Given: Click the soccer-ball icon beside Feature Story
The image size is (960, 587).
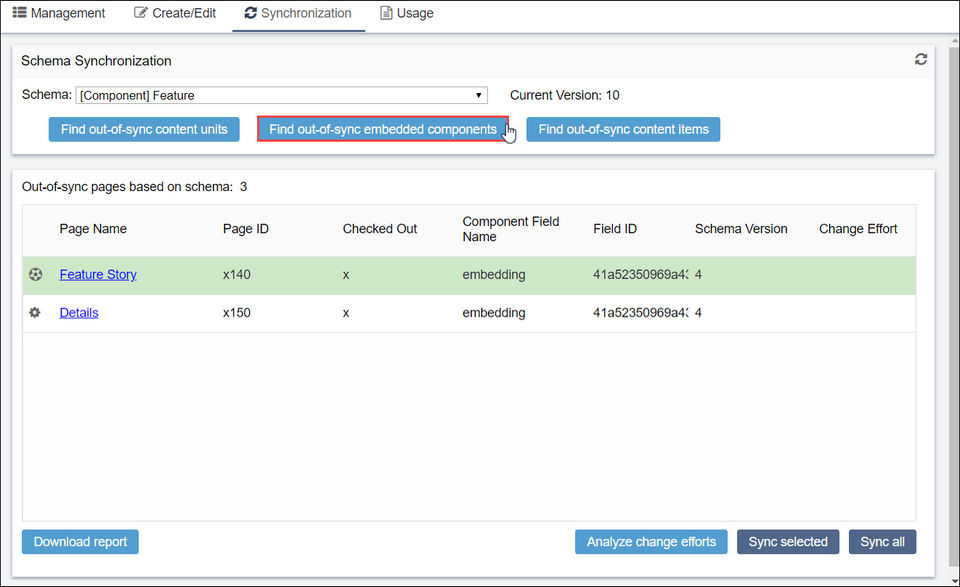Looking at the screenshot, I should click(36, 274).
